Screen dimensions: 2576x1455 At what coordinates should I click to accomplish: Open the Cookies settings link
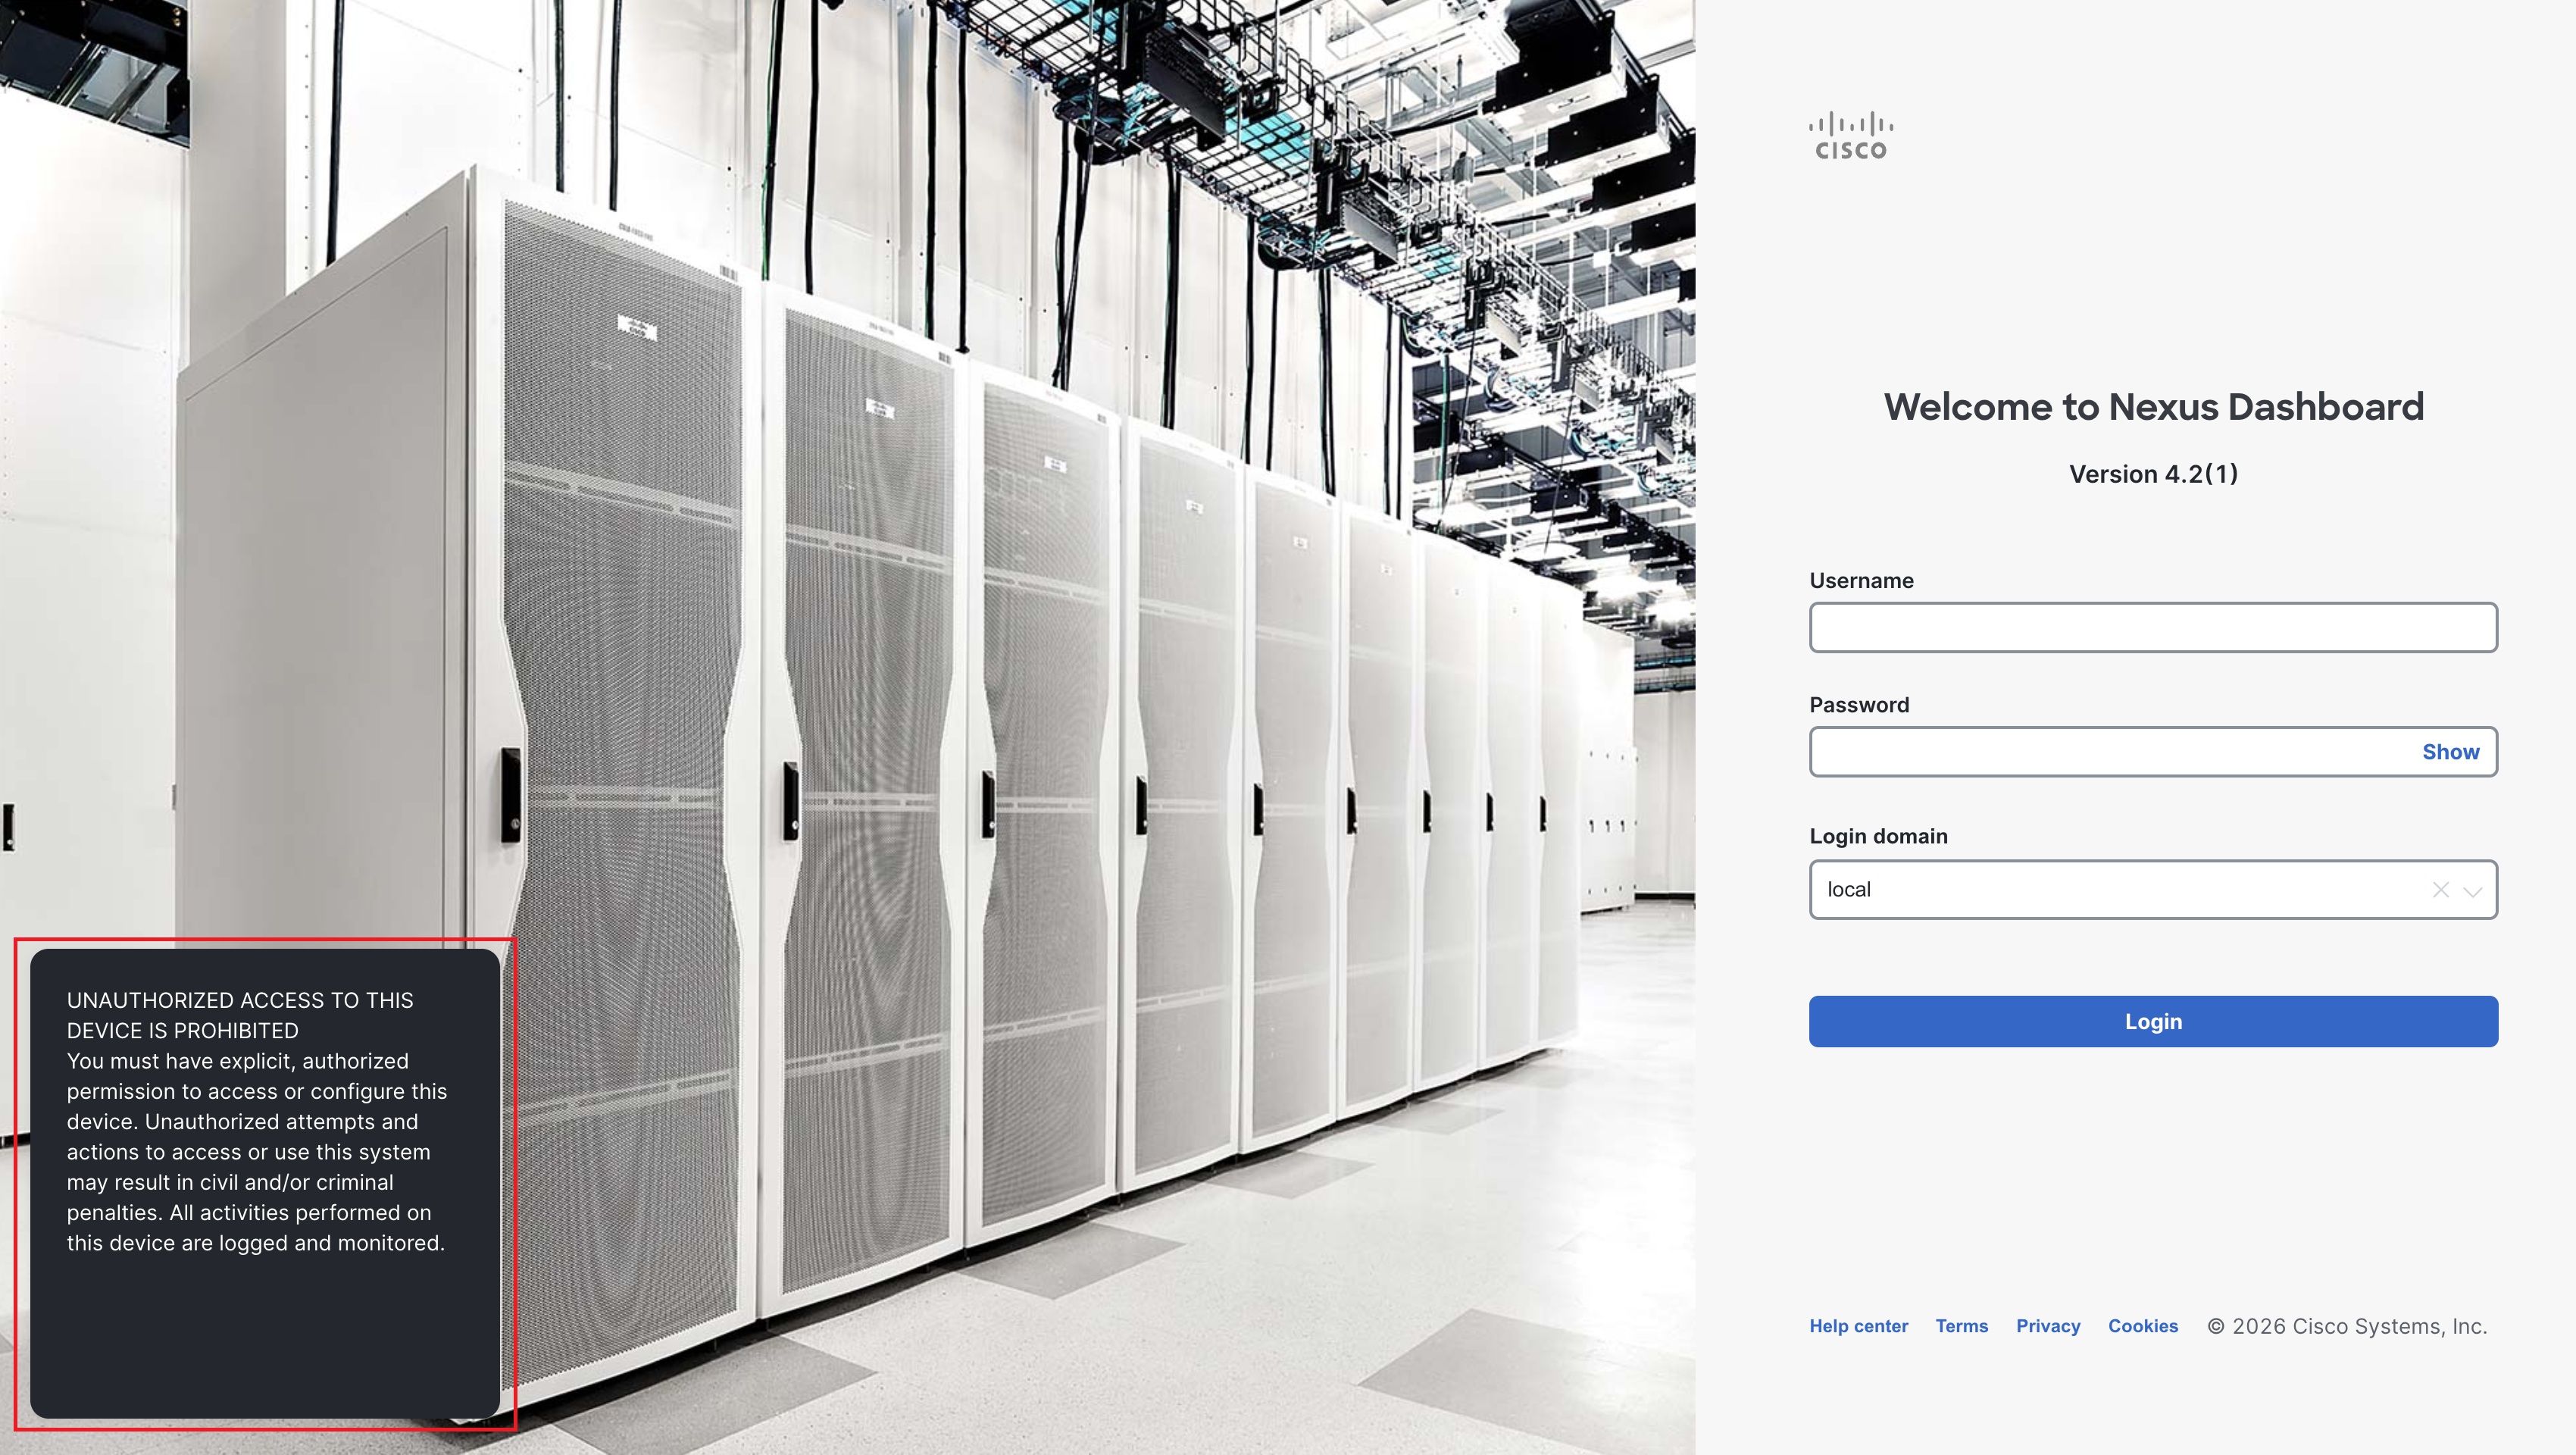point(2143,1325)
